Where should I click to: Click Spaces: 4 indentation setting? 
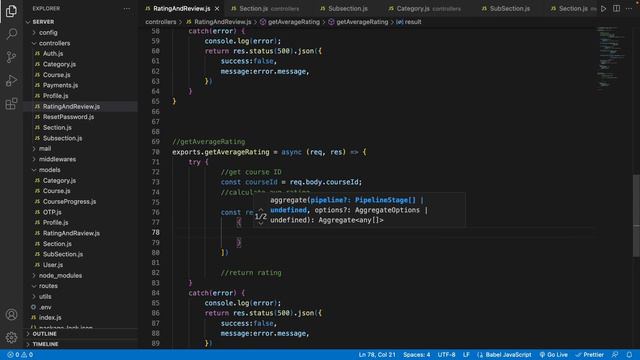(416, 355)
